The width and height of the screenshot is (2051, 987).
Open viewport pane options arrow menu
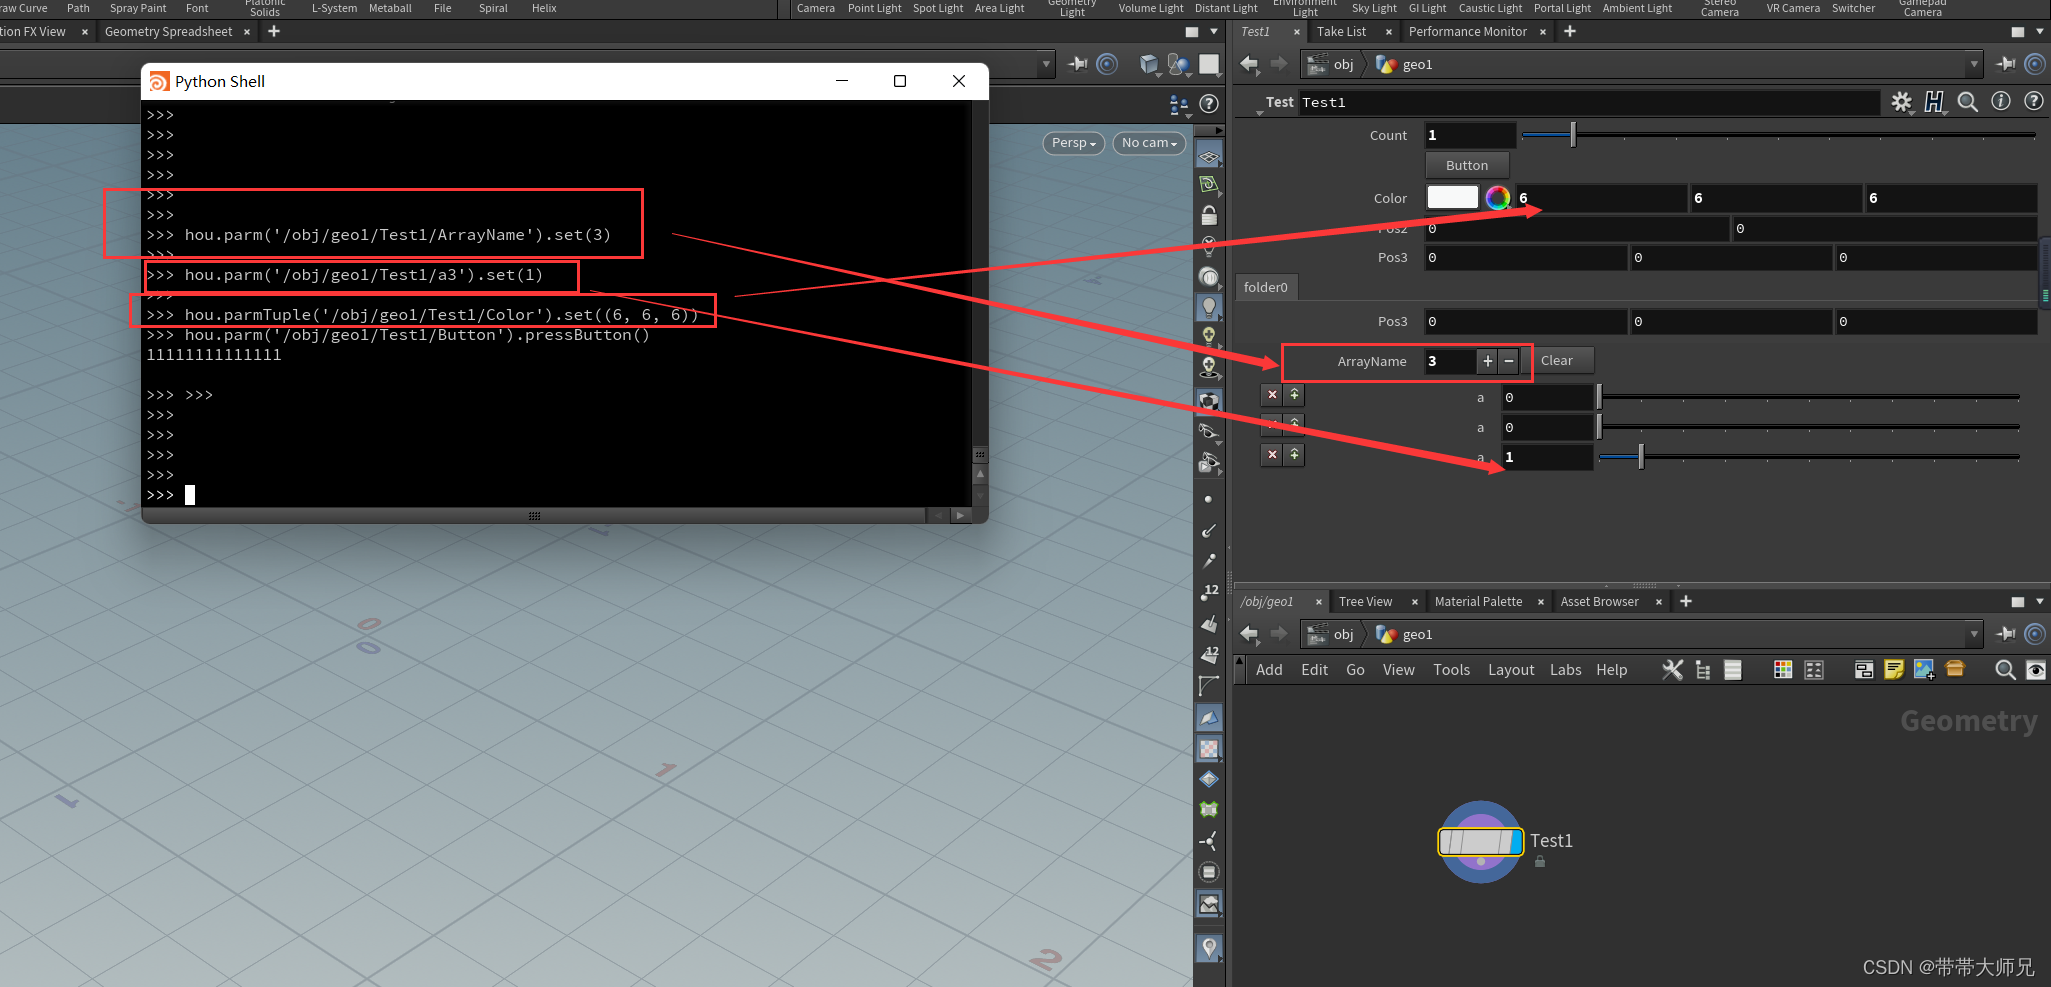pos(1214,32)
